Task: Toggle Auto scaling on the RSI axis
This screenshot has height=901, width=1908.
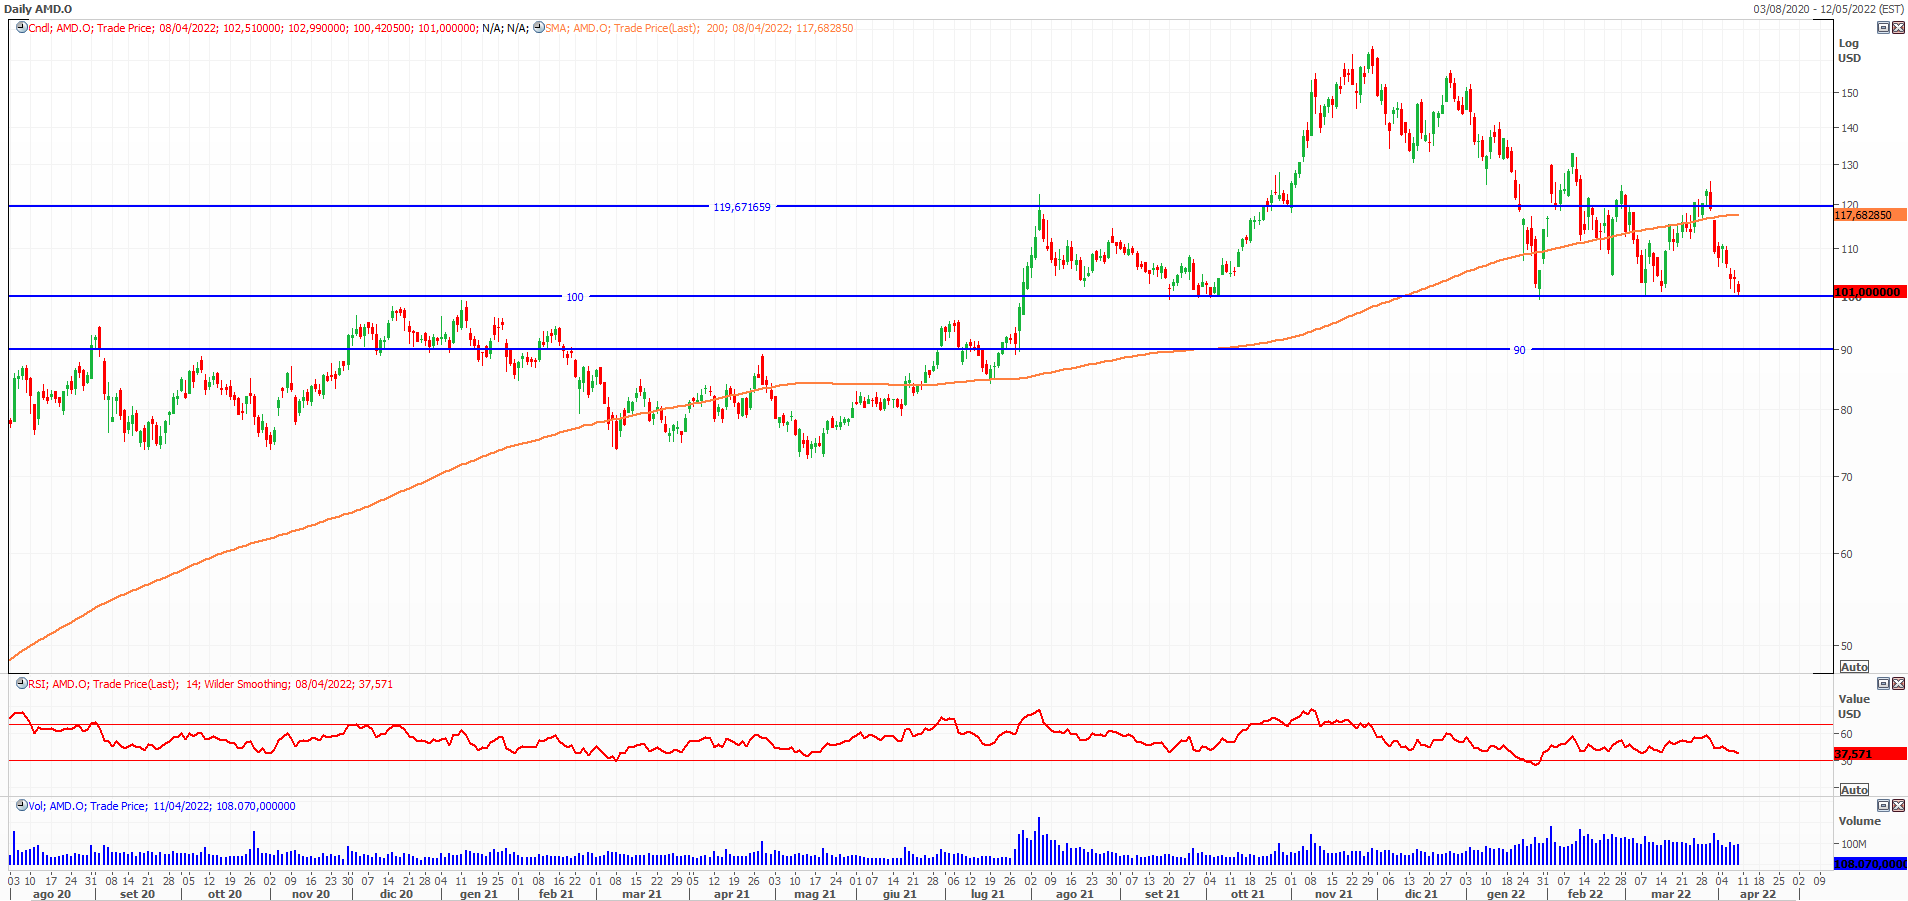Action: 1854,790
